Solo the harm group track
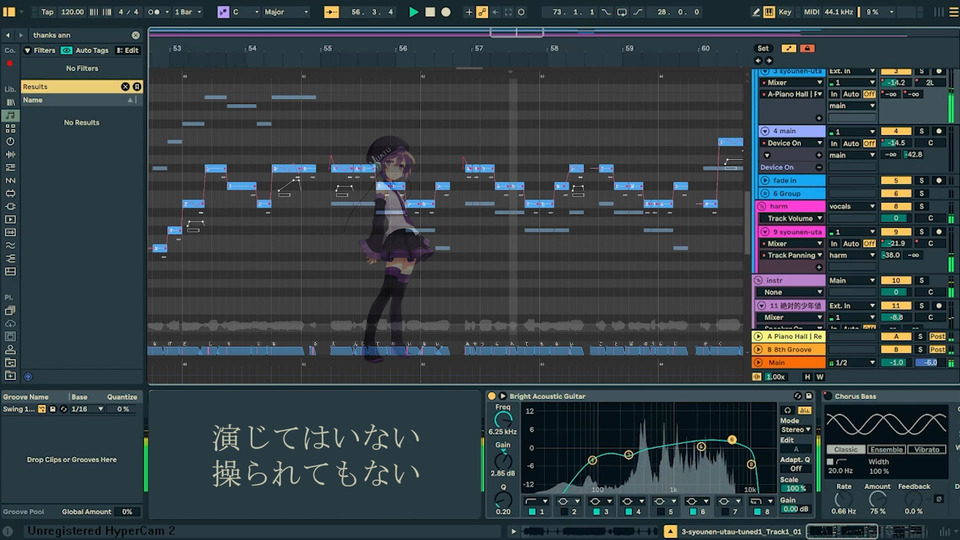960x540 pixels. pyautogui.click(x=921, y=206)
